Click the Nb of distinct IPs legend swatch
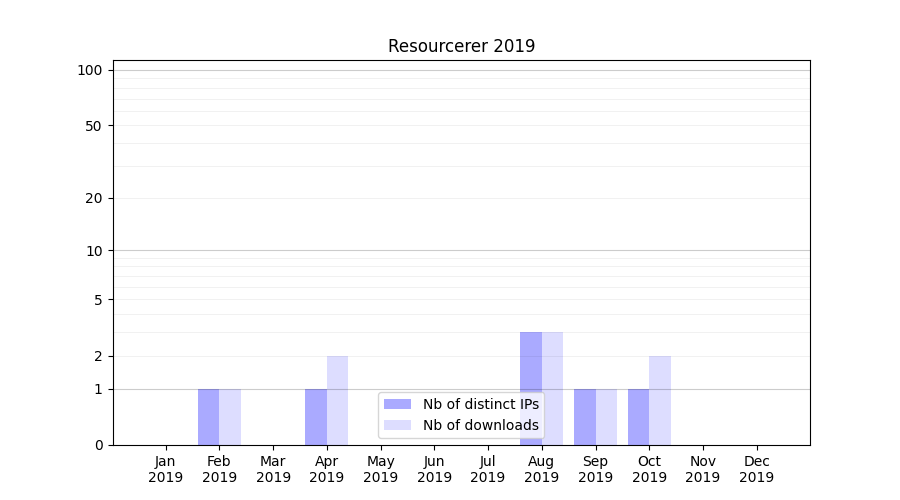This screenshot has width=900, height=500. coord(397,404)
